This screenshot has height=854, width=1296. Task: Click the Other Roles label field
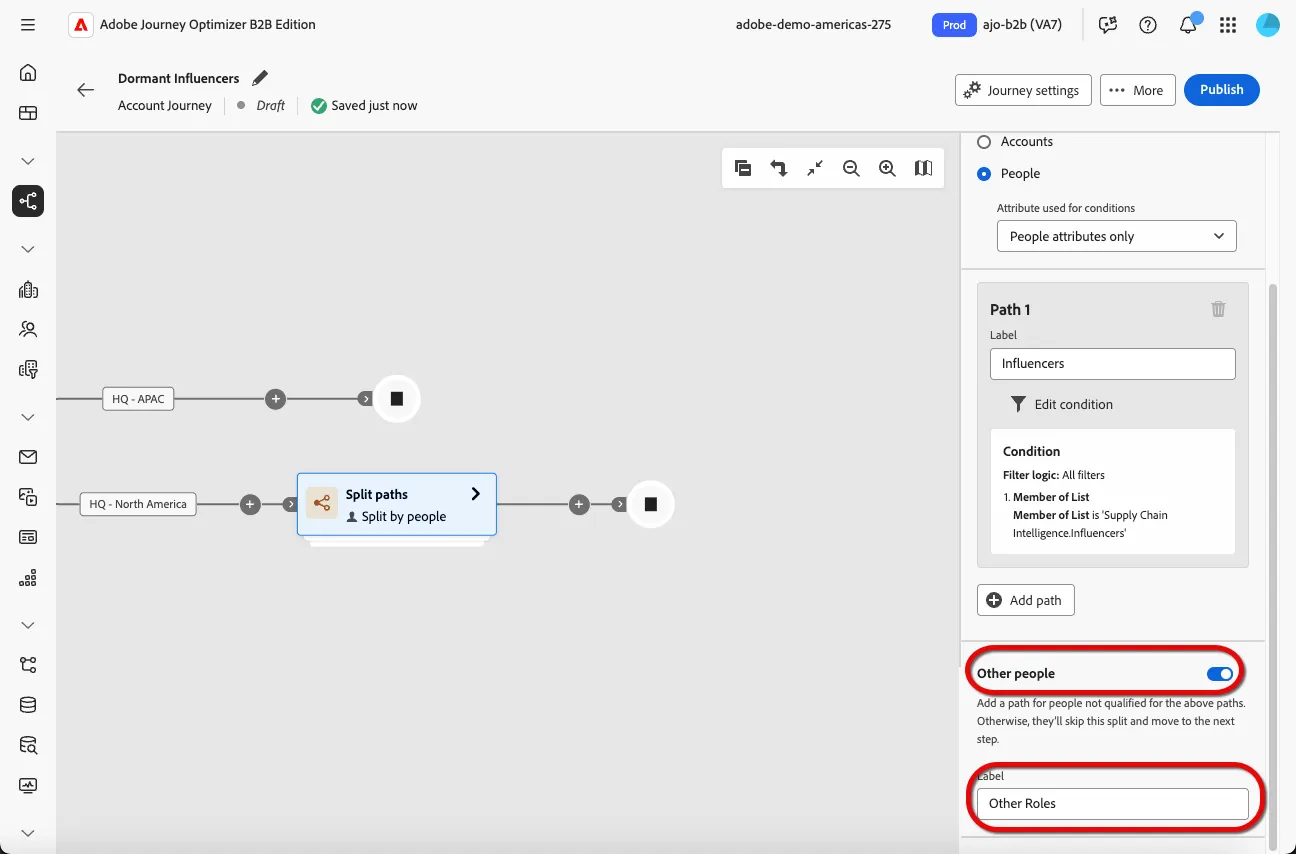tap(1113, 804)
